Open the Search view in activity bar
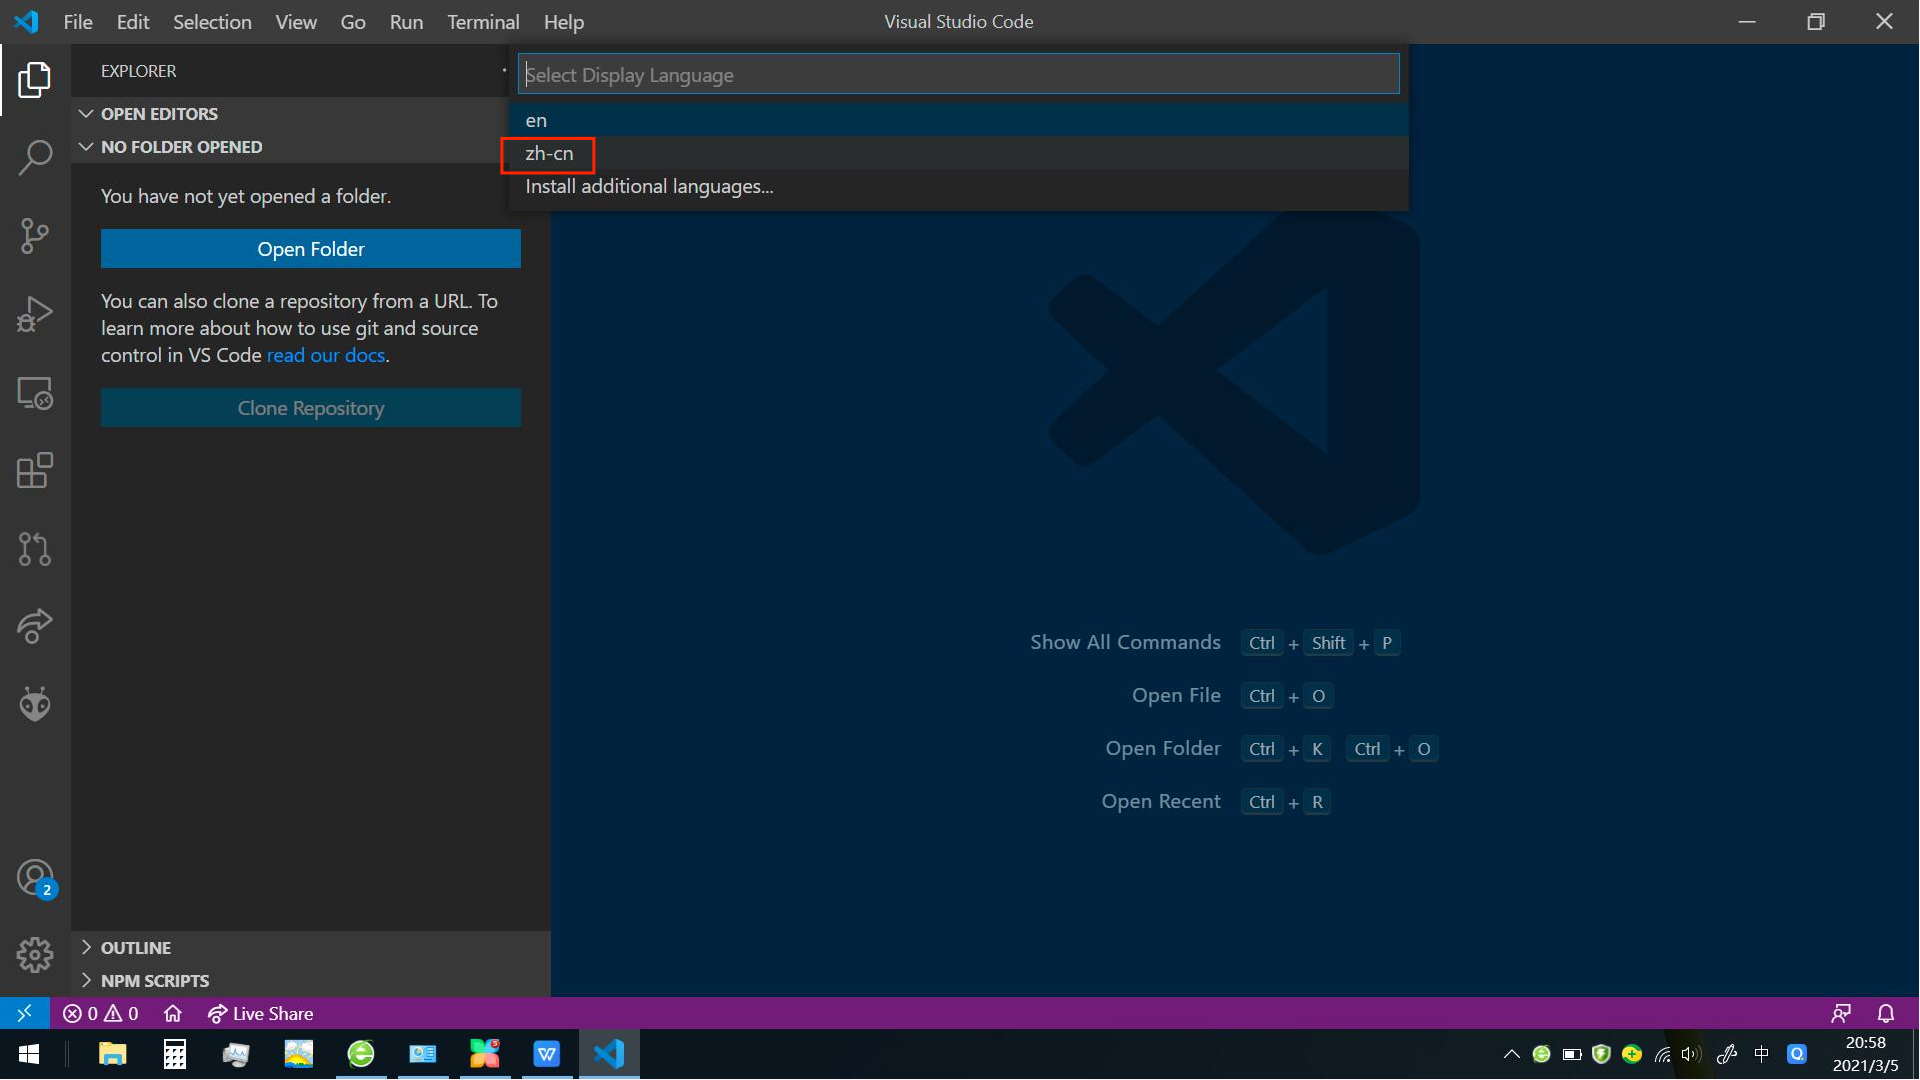Screen dimensions: 1920x1080 [35, 158]
